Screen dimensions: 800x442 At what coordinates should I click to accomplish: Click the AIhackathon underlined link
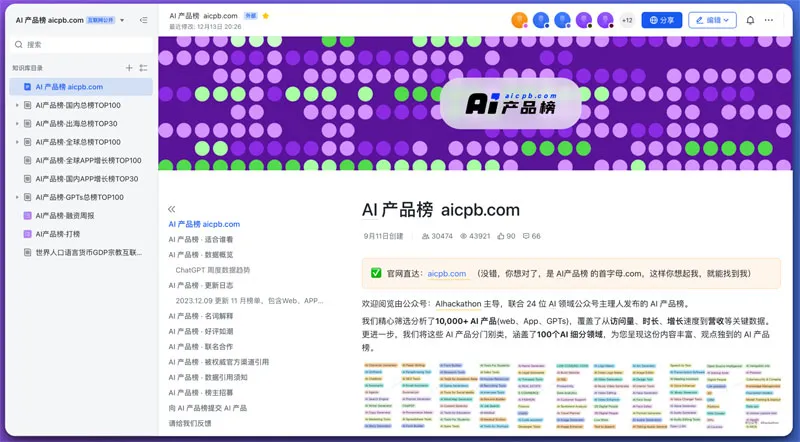point(458,304)
